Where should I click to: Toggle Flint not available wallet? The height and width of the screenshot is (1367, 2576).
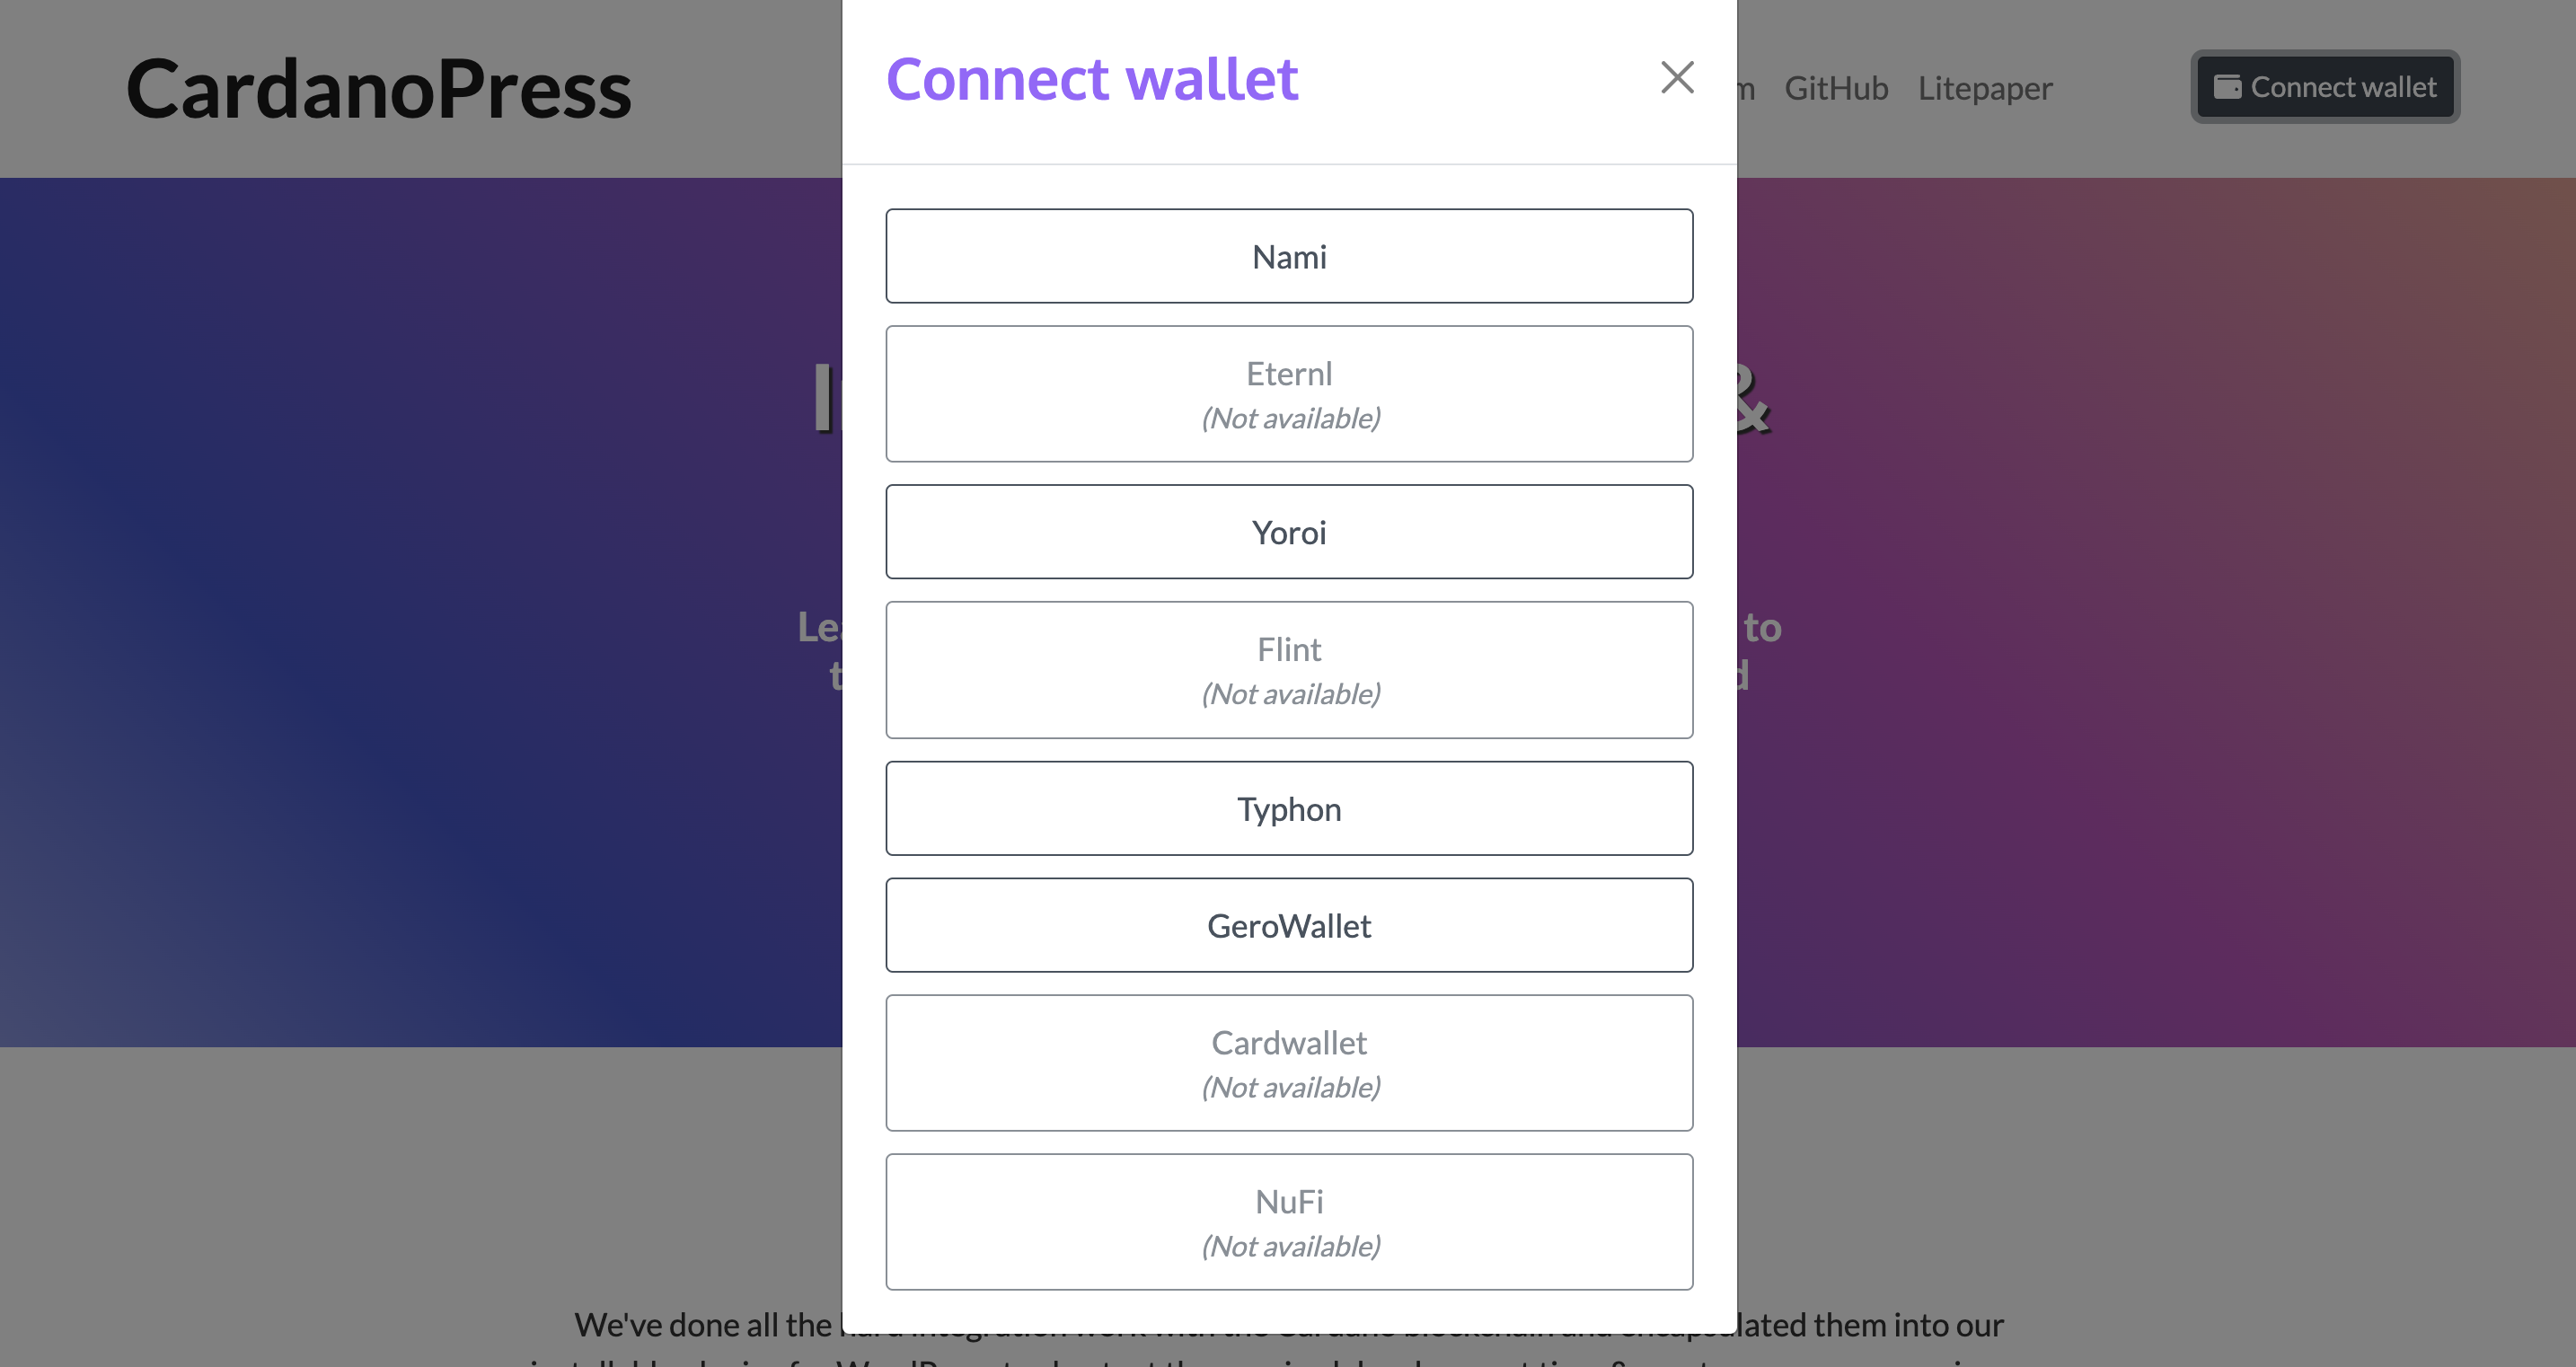click(1288, 668)
